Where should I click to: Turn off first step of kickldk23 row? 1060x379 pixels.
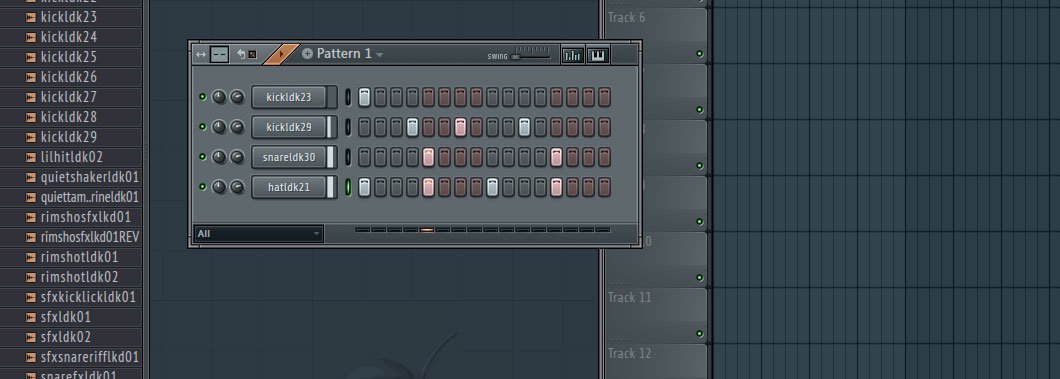coord(364,97)
